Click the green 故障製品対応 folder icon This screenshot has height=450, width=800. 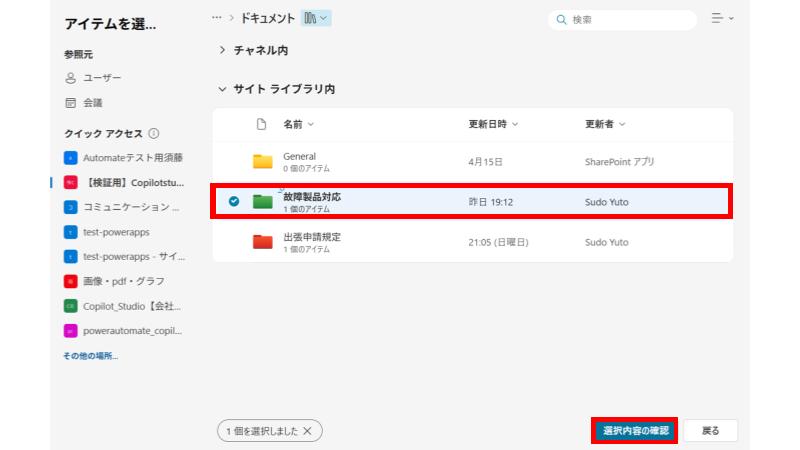tap(263, 201)
